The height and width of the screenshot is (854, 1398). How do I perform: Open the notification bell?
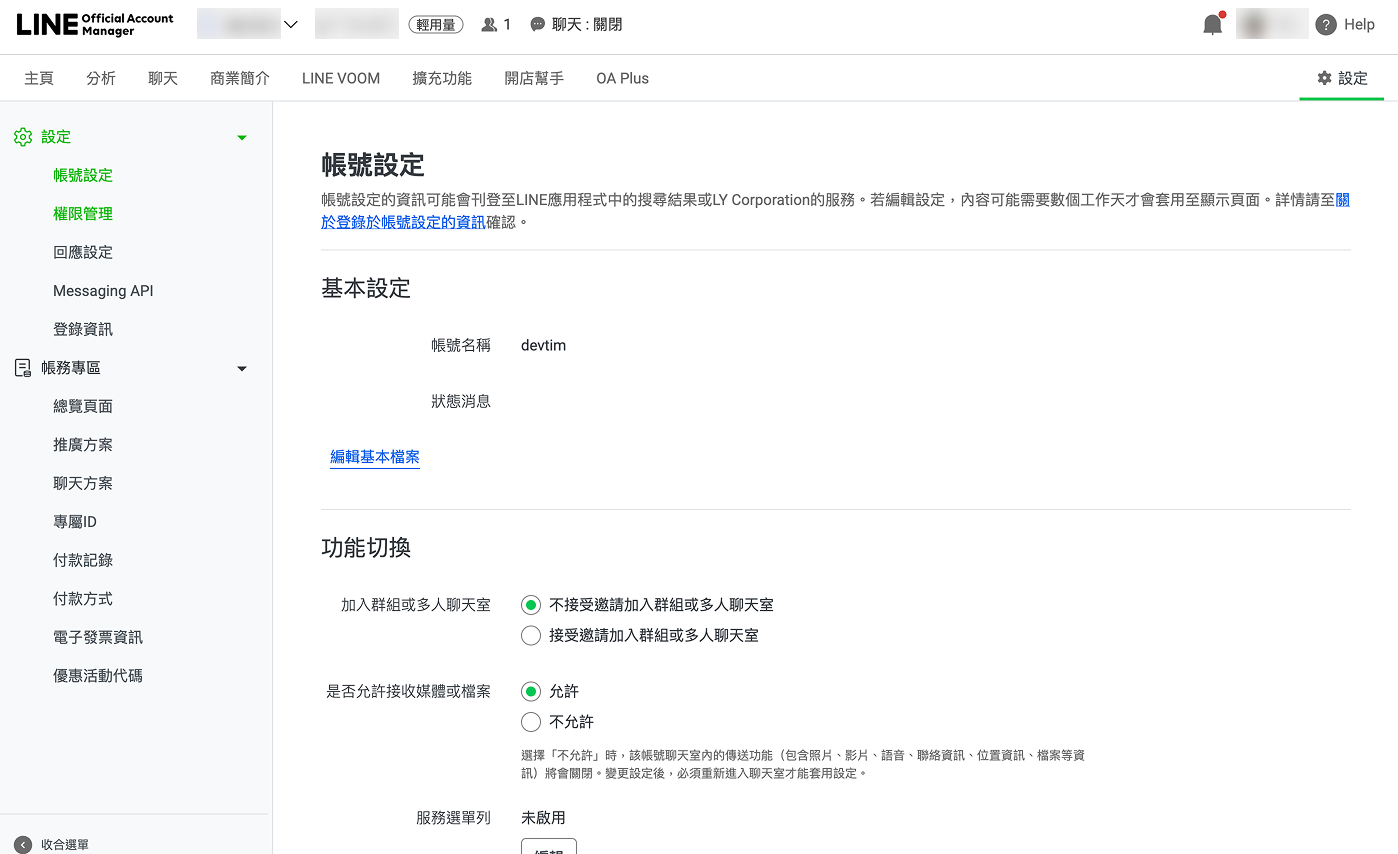1213,25
